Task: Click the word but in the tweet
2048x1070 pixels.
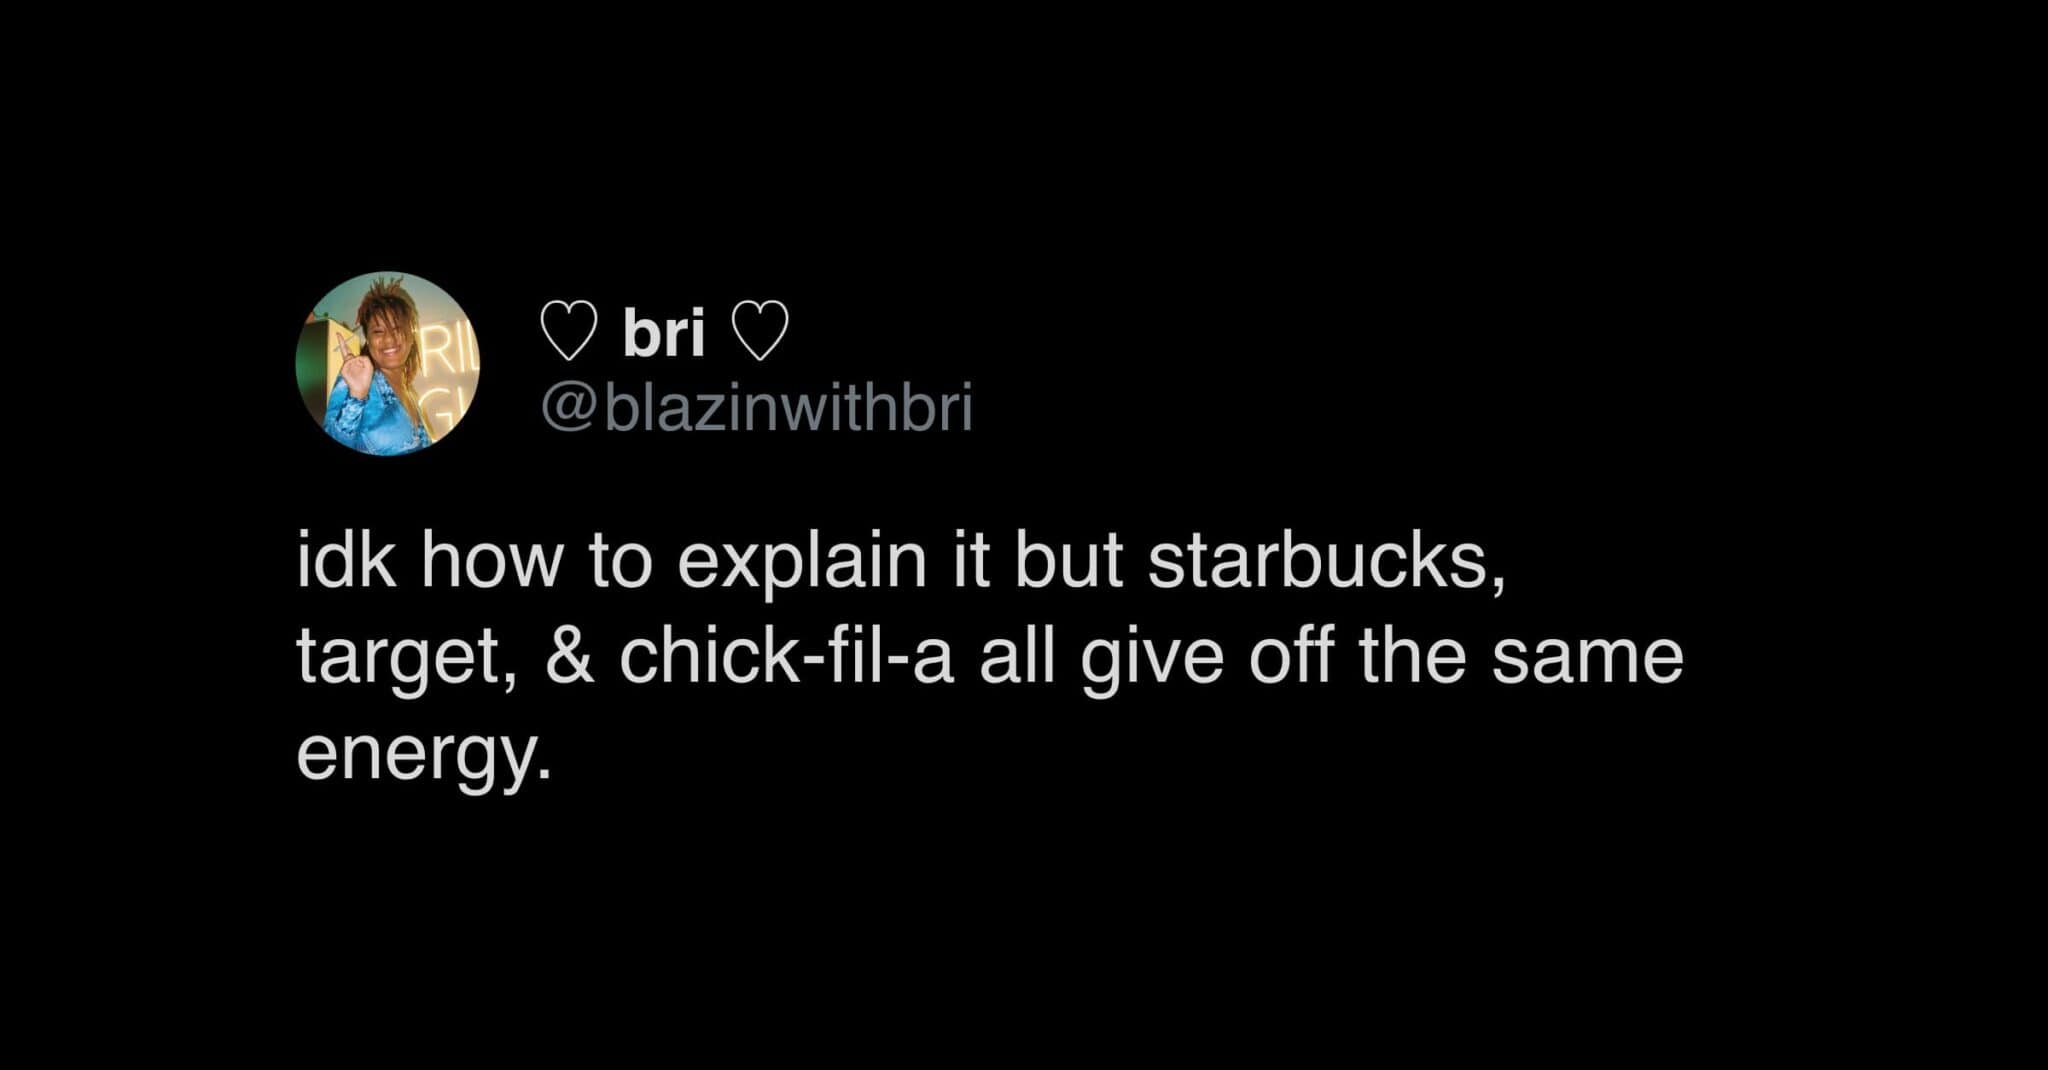Action: click(1068, 561)
